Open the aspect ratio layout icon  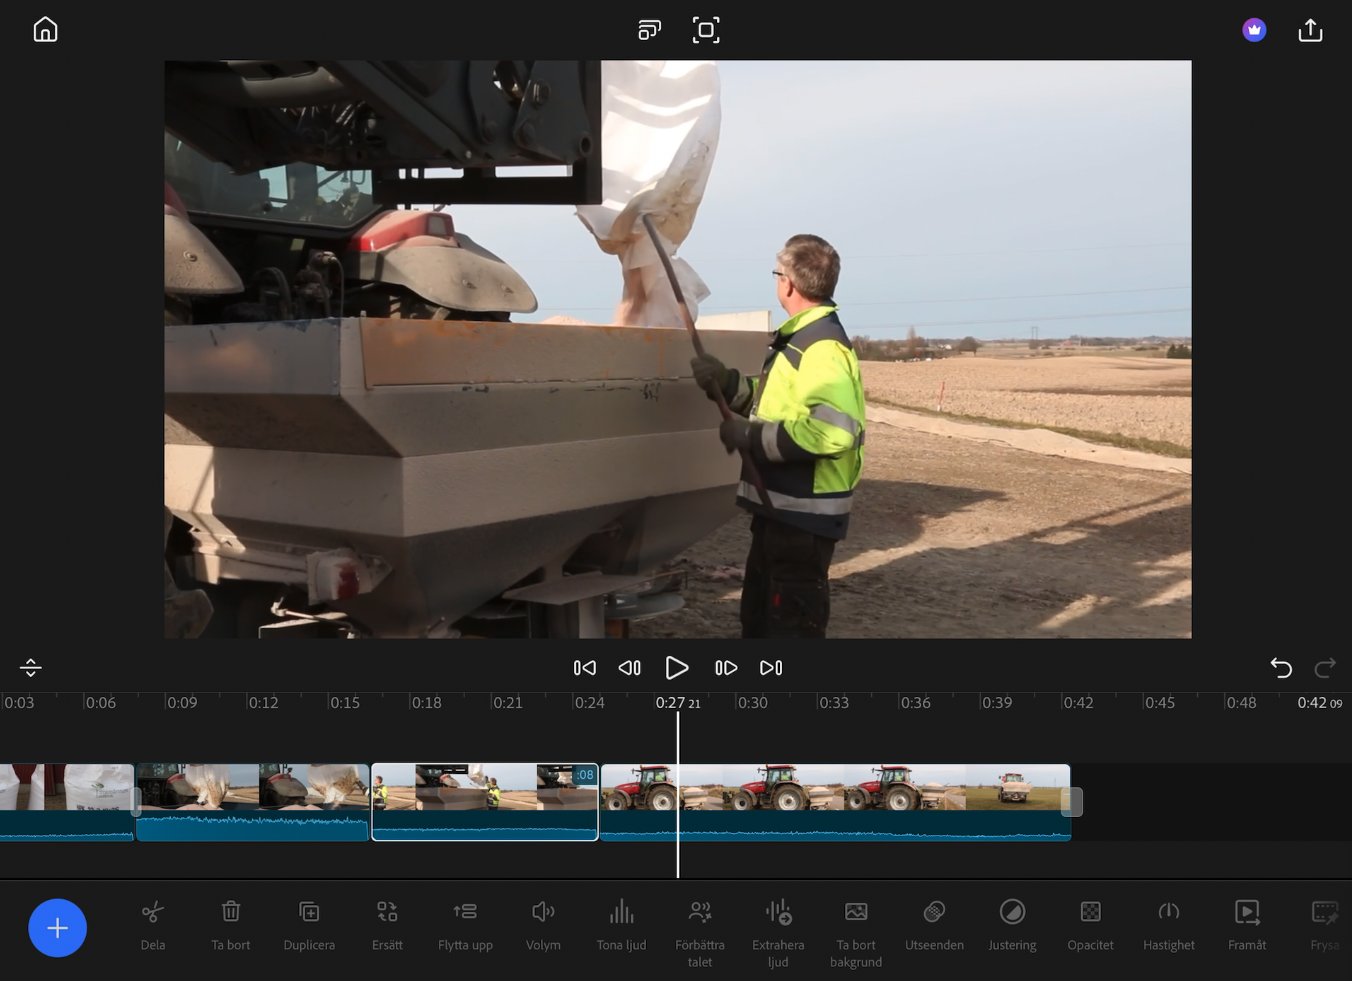point(649,30)
